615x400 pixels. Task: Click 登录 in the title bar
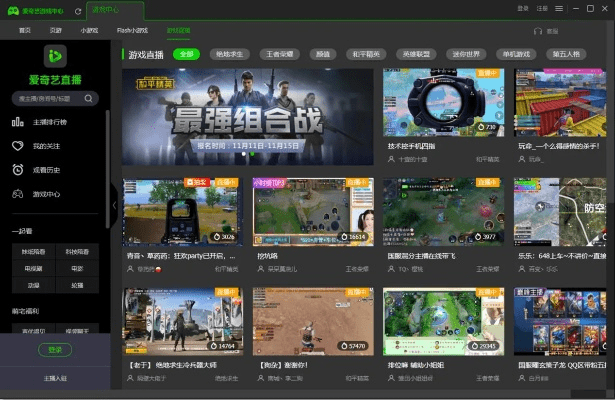522,9
